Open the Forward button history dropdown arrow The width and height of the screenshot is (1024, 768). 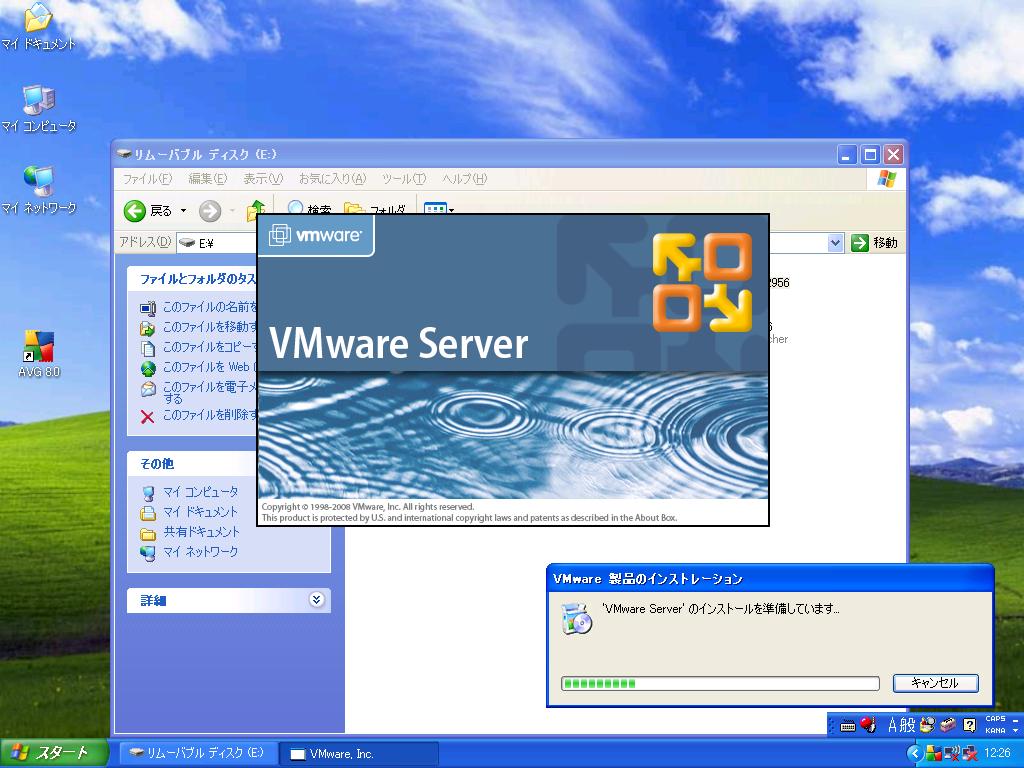coord(232,210)
